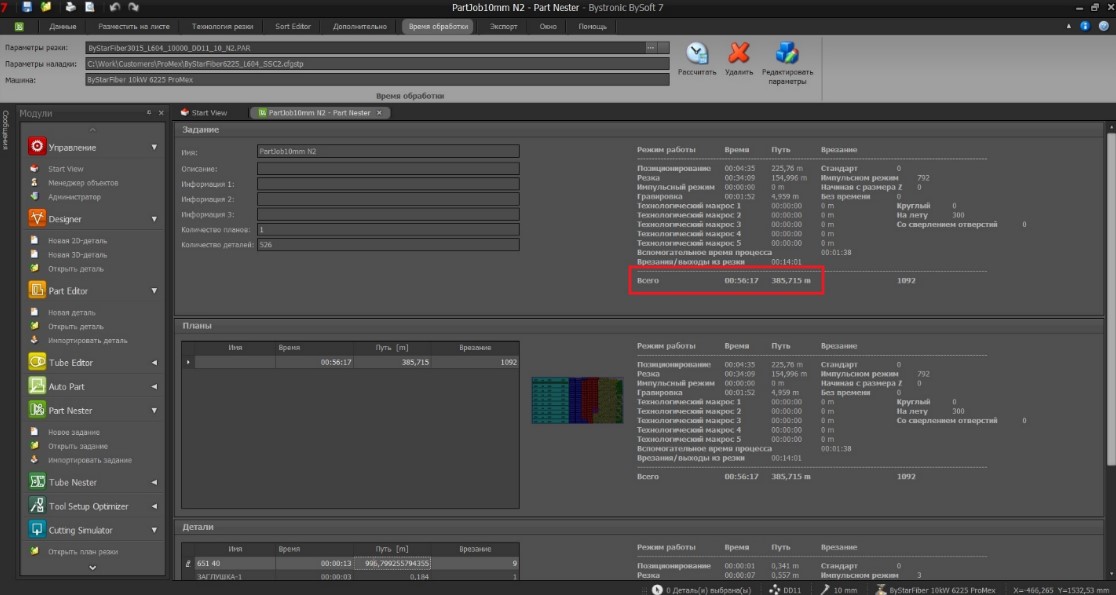Open the Tube Nester module icon
Image resolution: width=1116 pixels, height=595 pixels.
pos(37,482)
